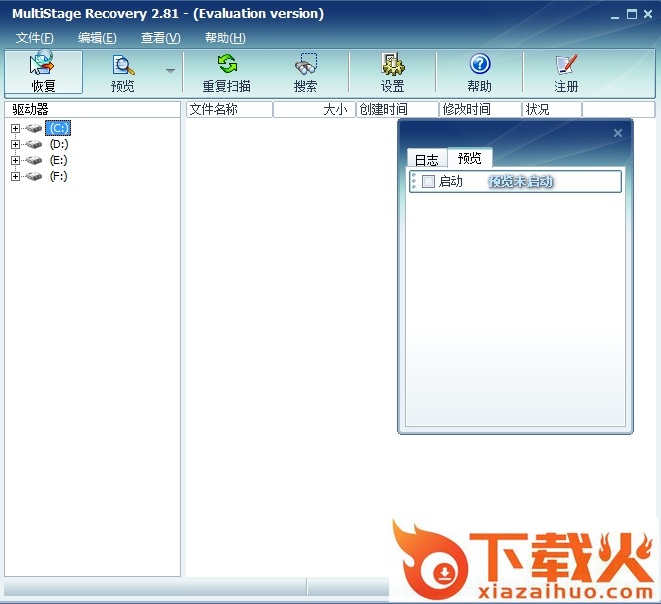Viewport: 661px width, 604px height.
Task: Open the 搜索 (Search) binoculars tool
Action: tap(306, 72)
